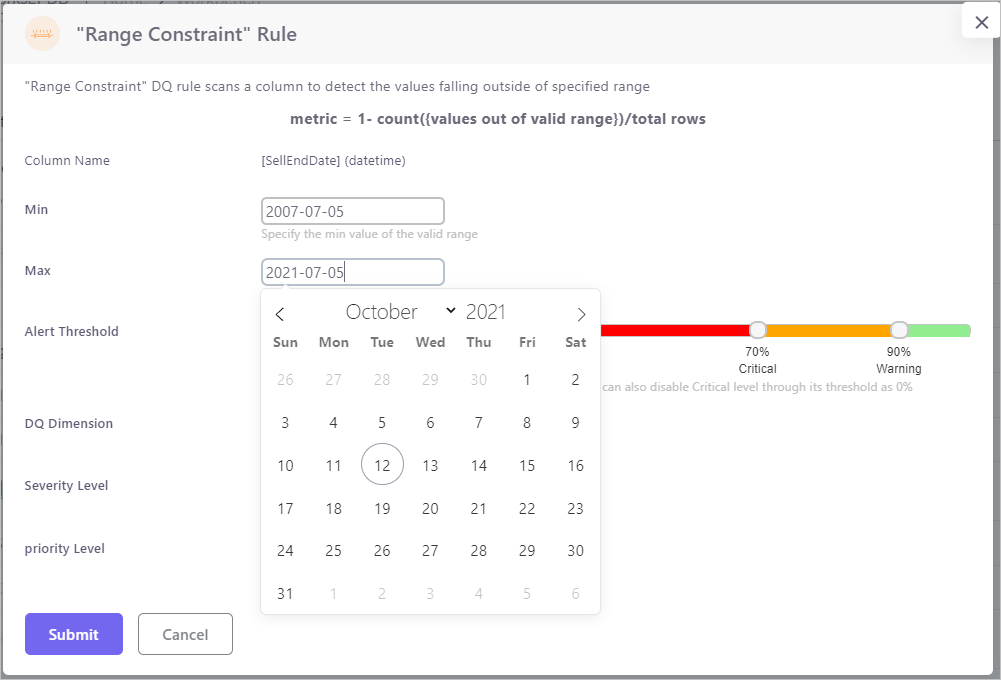This screenshot has width=1001, height=680.
Task: Click the Critical 70% slider handle
Action: click(x=758, y=330)
